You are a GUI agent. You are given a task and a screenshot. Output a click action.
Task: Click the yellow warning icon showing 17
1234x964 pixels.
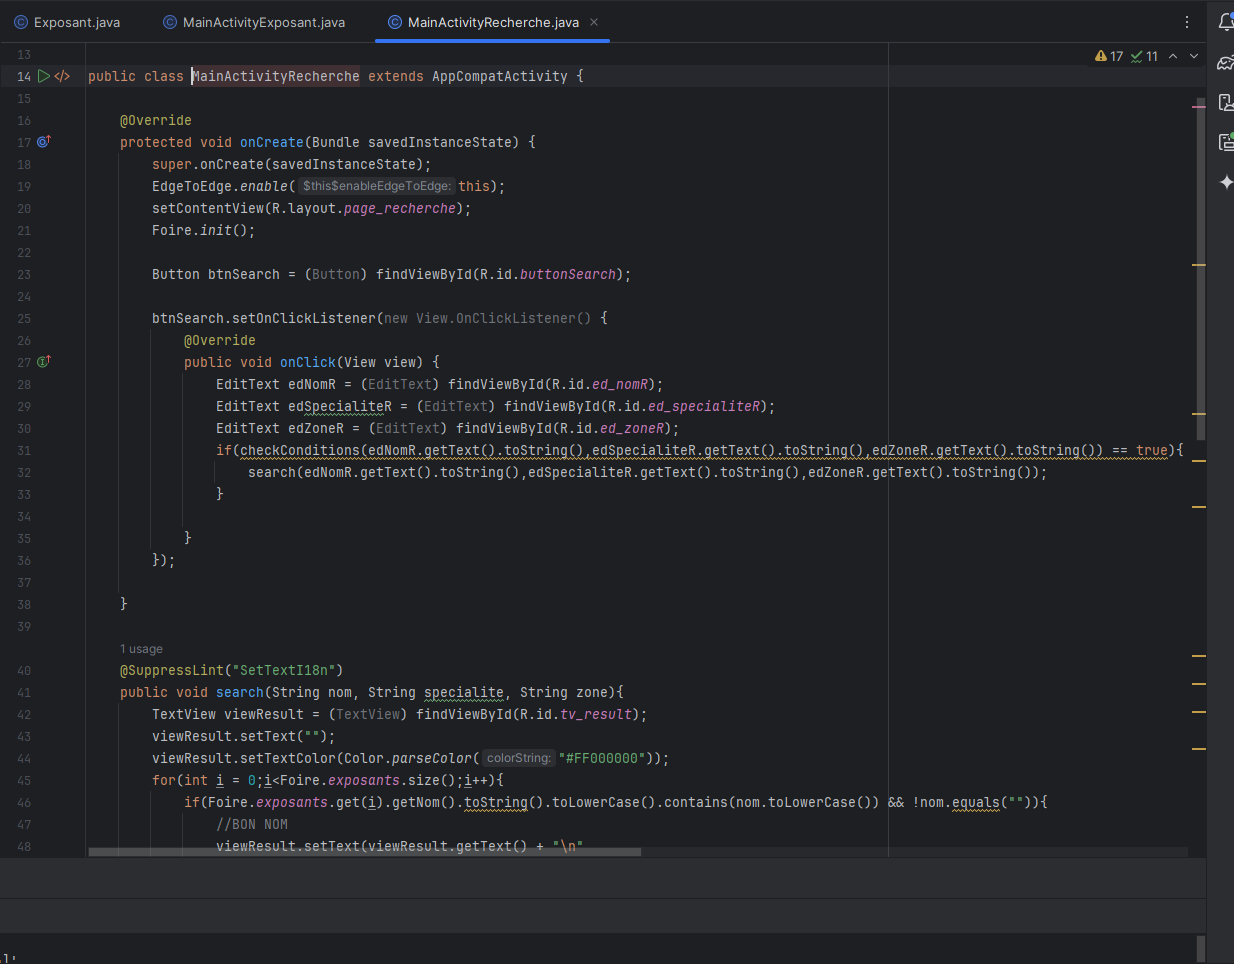pyautogui.click(x=1109, y=56)
